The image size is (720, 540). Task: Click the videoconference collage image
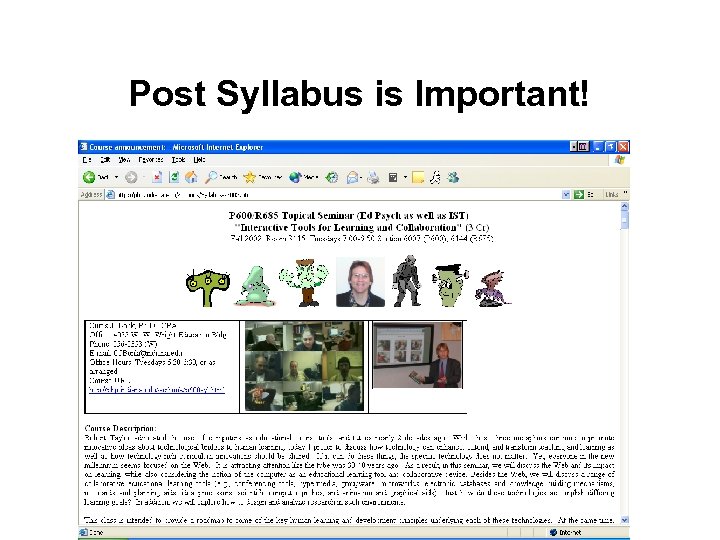[304, 366]
